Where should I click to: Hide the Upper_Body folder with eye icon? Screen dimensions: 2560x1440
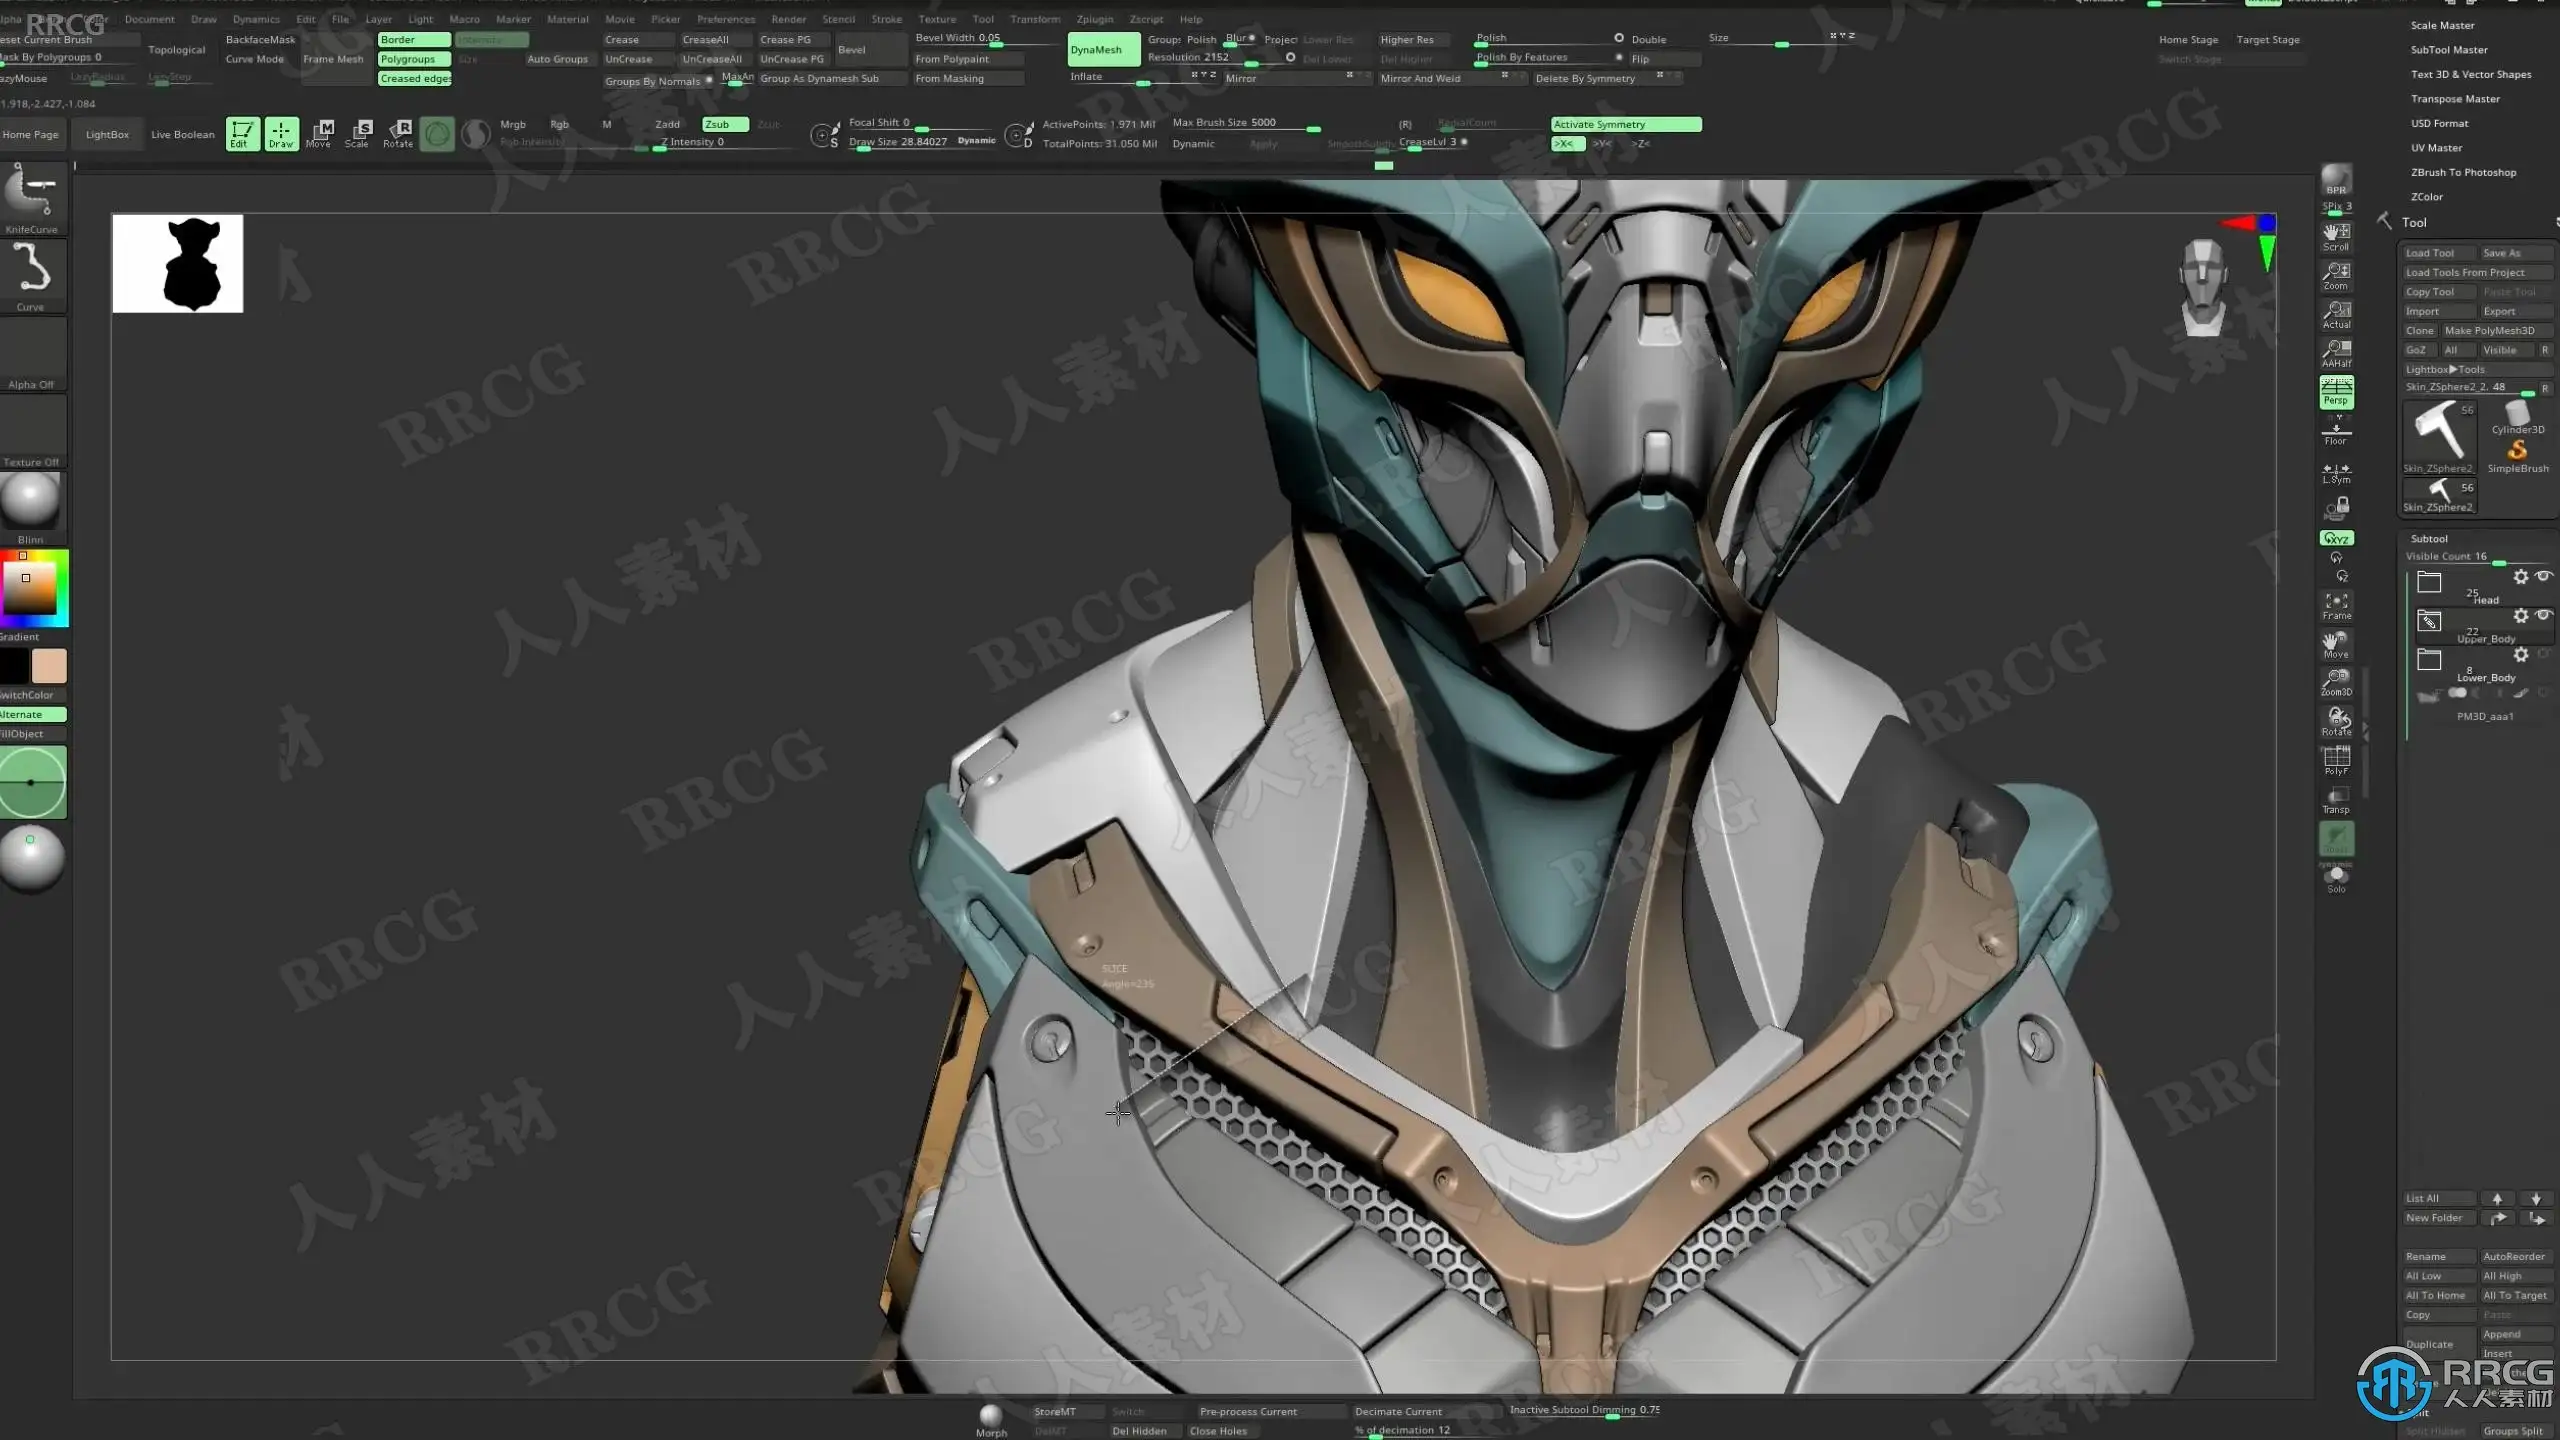2544,615
